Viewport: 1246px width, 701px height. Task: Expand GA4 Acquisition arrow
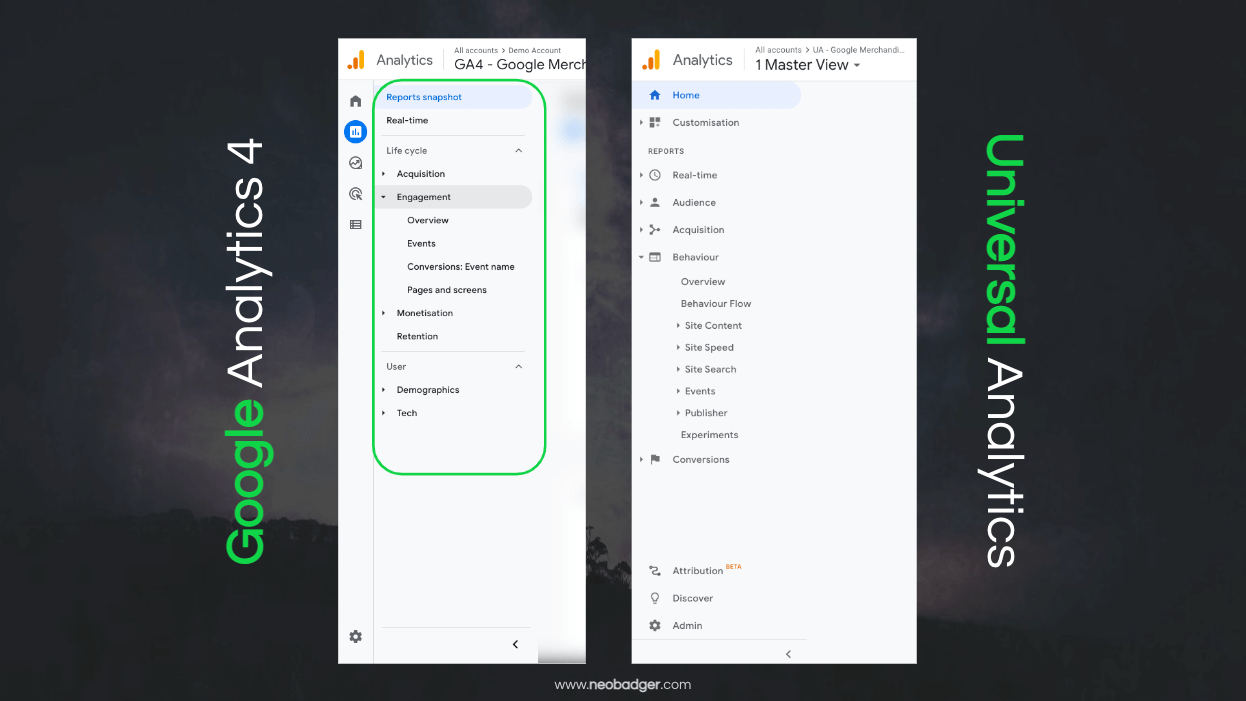(x=383, y=174)
